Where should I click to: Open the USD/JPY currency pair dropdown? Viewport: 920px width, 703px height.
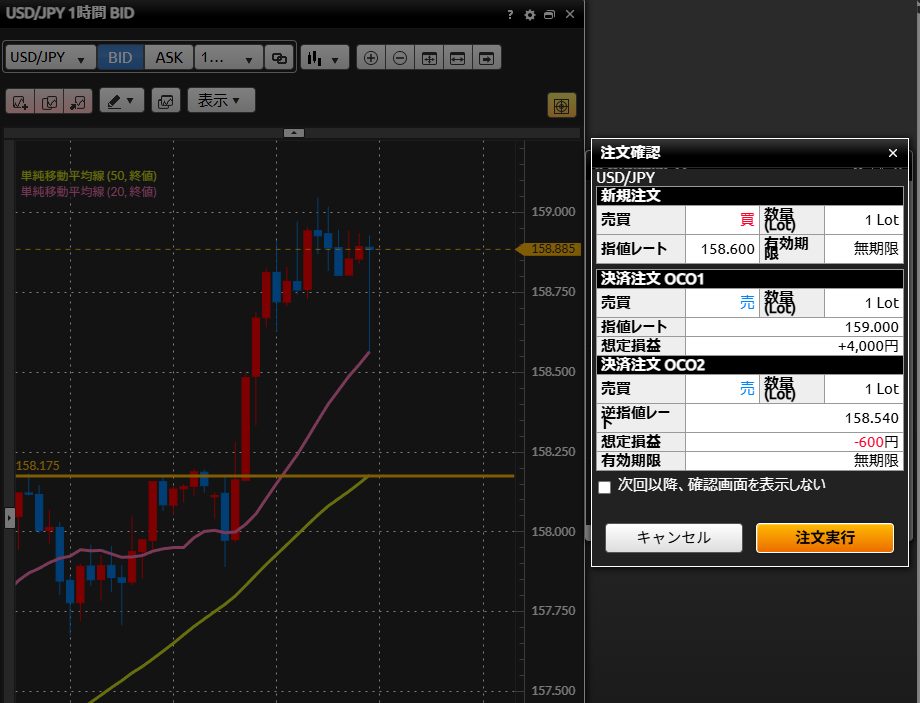(x=51, y=57)
